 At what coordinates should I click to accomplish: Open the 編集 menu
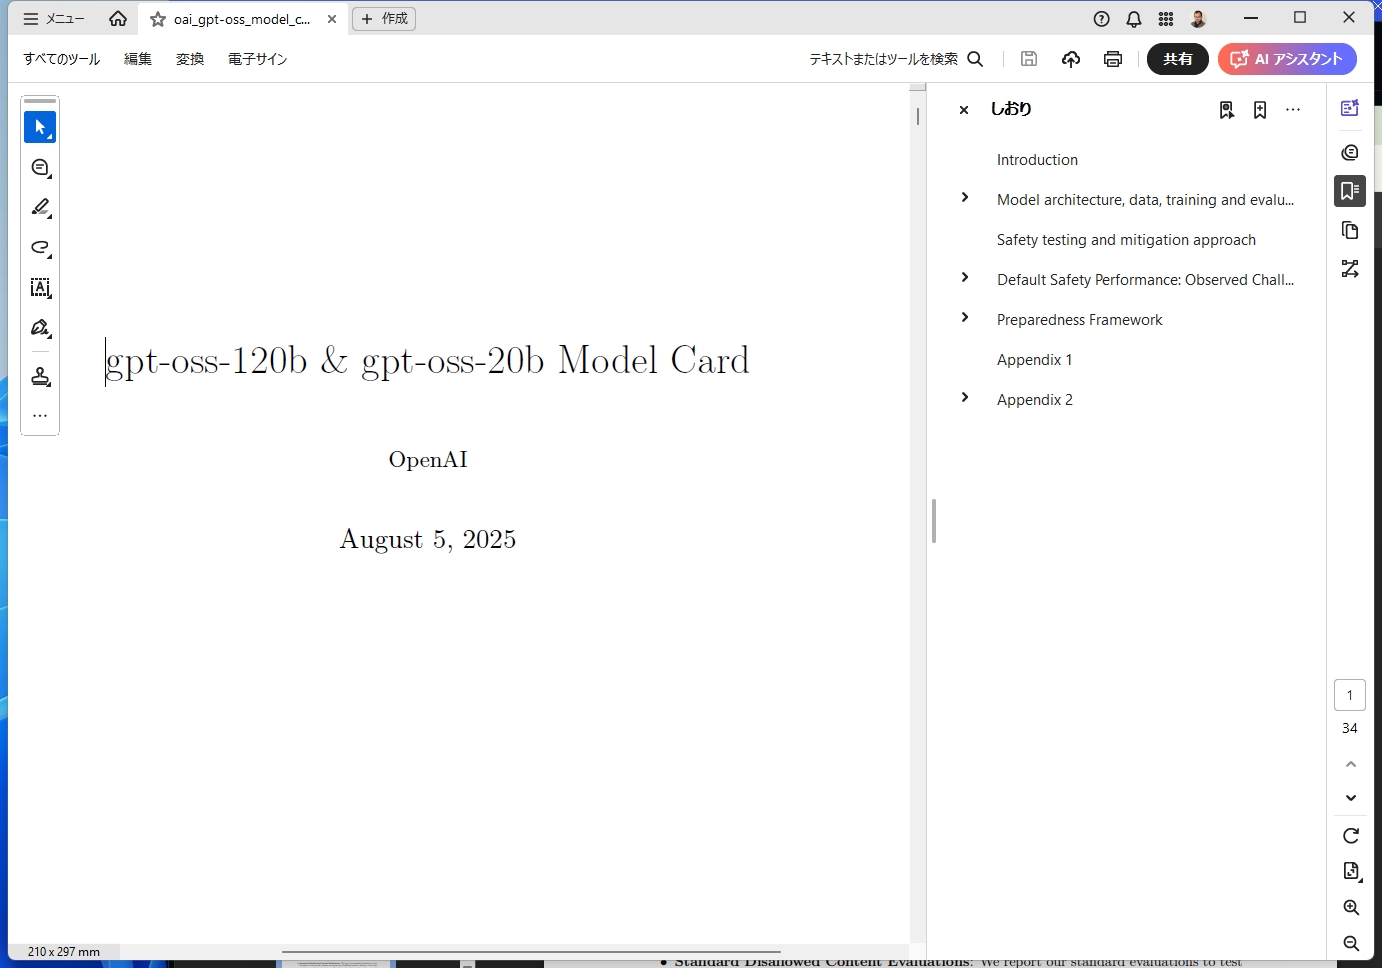pos(138,59)
